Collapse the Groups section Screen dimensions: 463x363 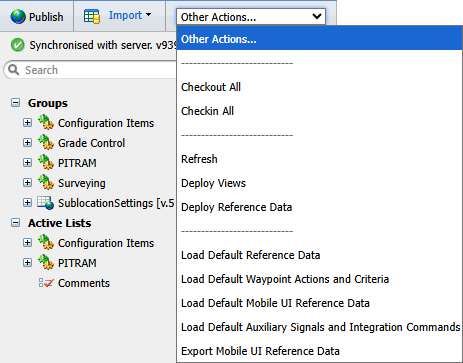coord(15,102)
